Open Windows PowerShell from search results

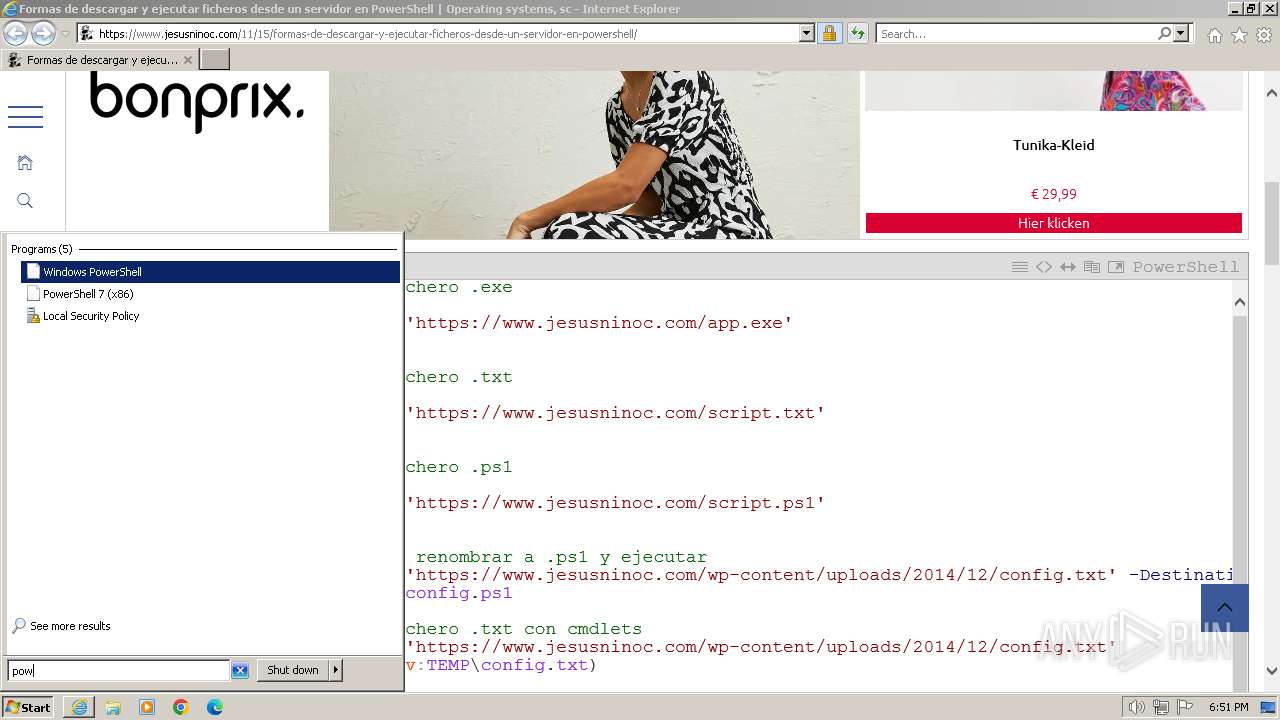pyautogui.click(x=210, y=272)
